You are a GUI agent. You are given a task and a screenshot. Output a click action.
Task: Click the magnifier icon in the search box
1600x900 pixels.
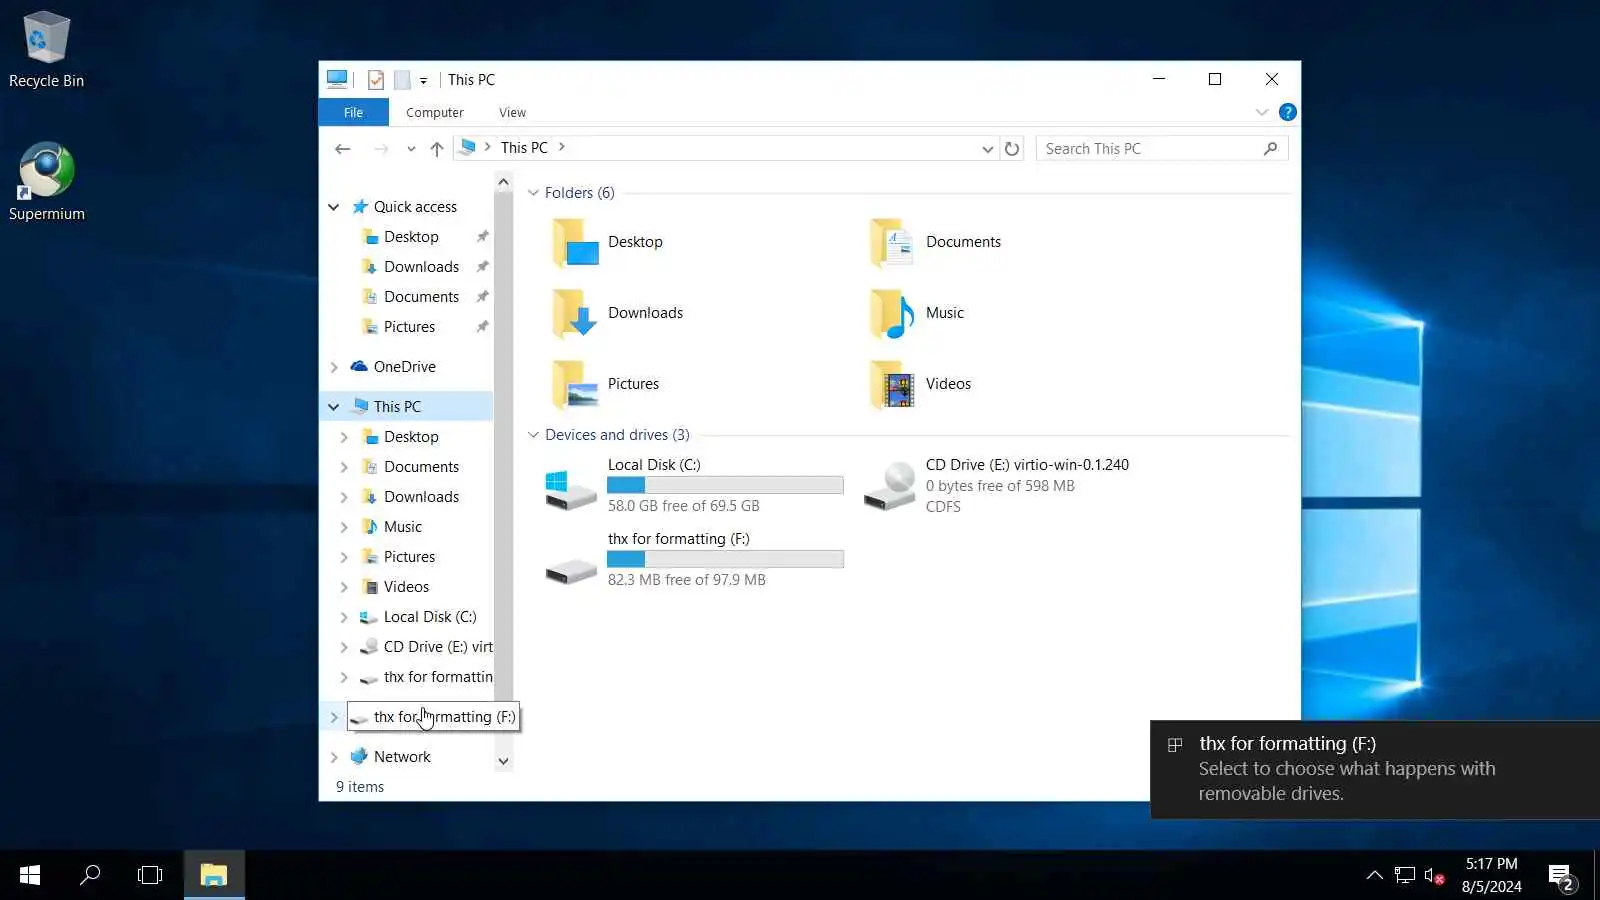pyautogui.click(x=1270, y=149)
